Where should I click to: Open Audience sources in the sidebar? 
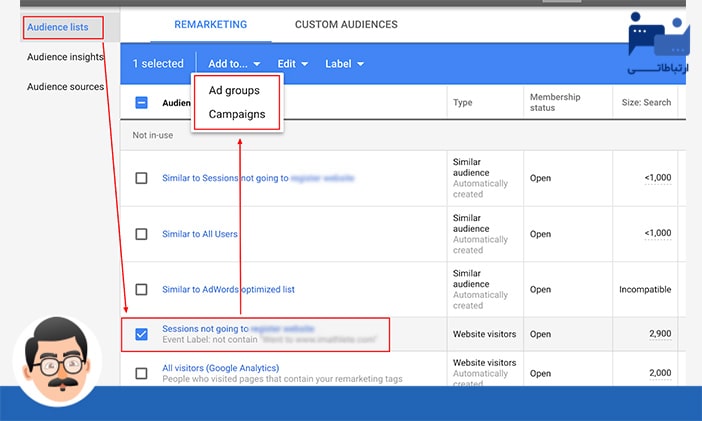[x=65, y=87]
